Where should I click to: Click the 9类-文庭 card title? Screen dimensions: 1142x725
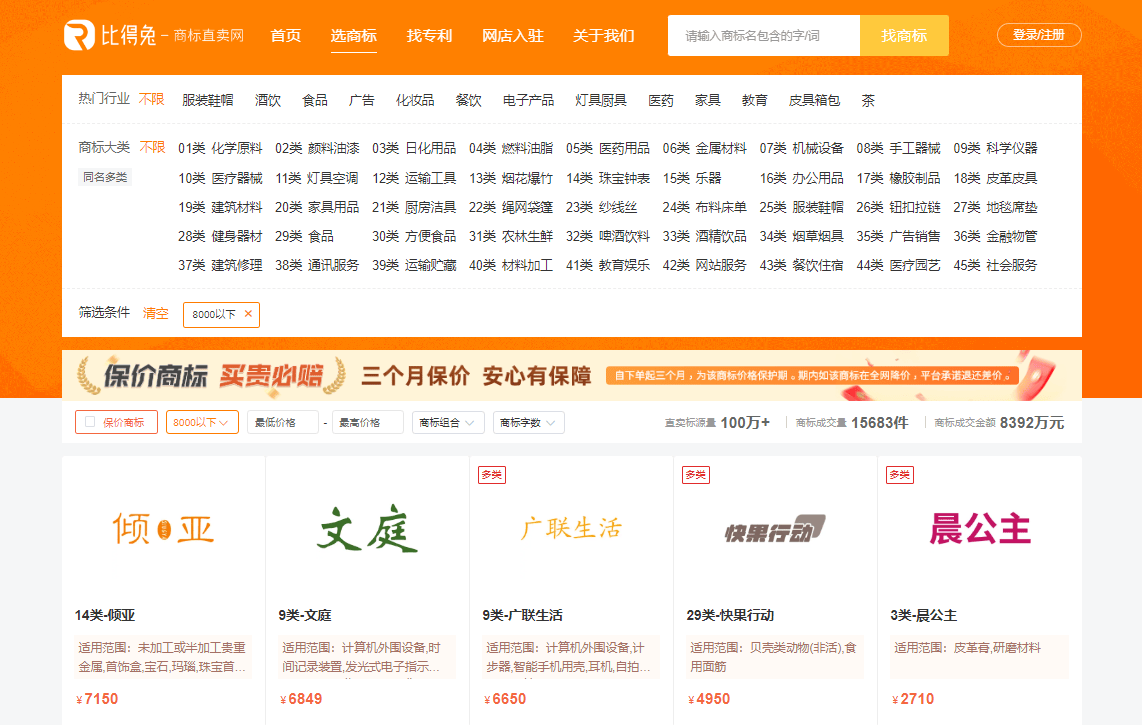[304, 616]
